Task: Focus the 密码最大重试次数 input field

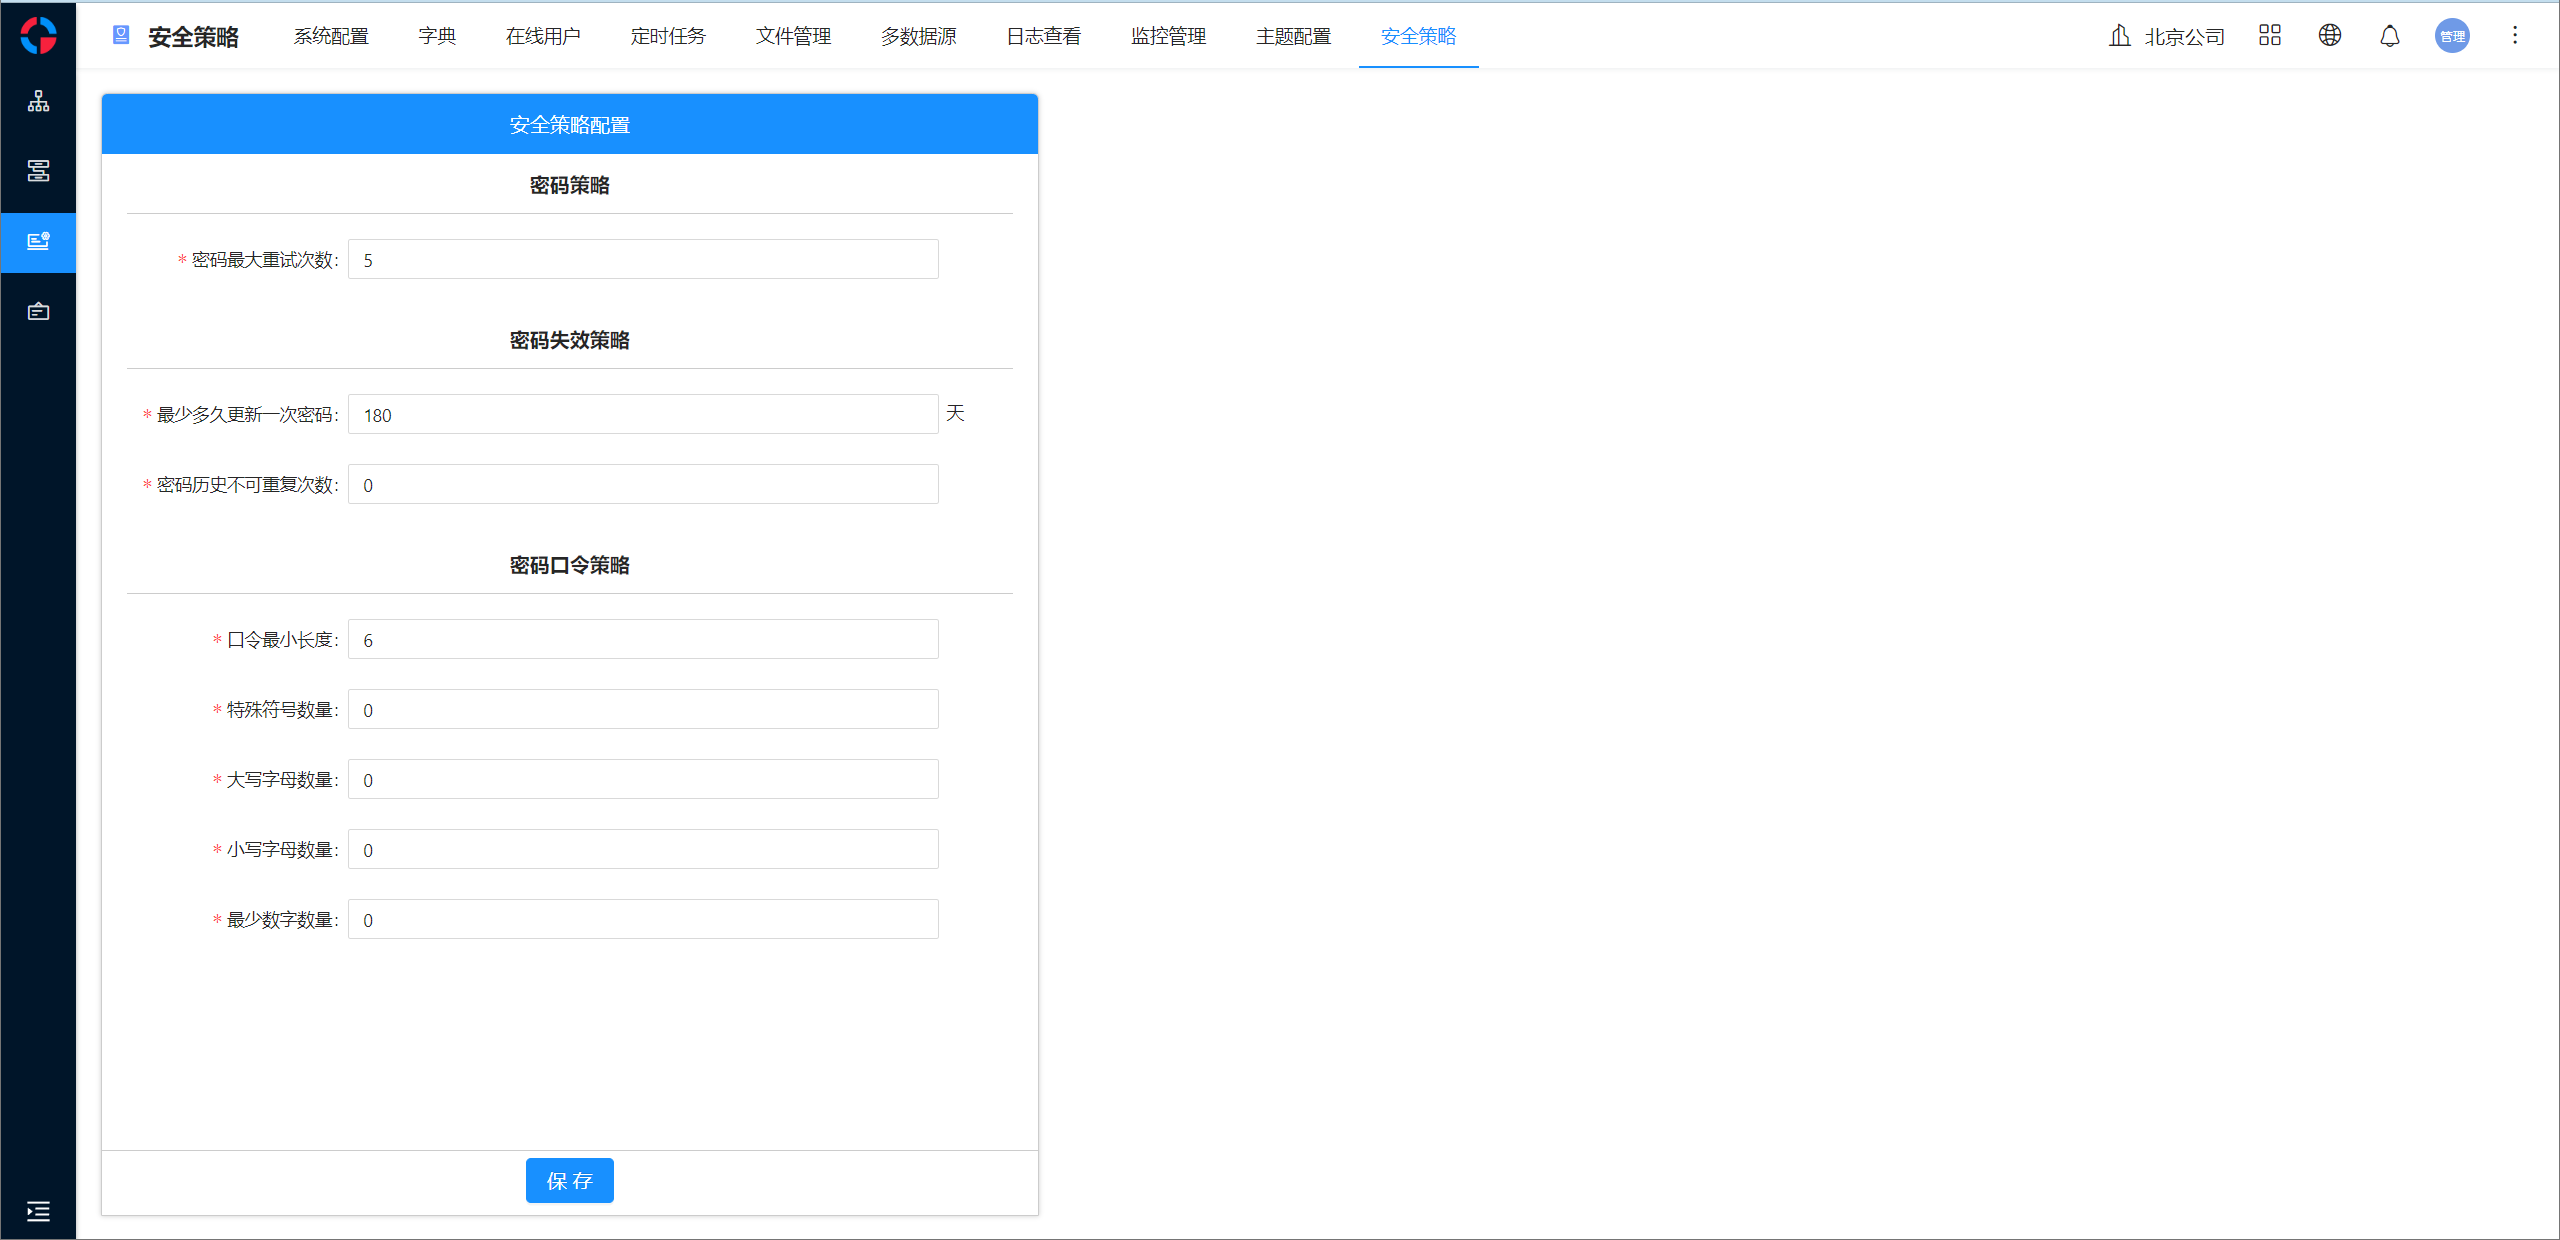Action: click(x=643, y=260)
